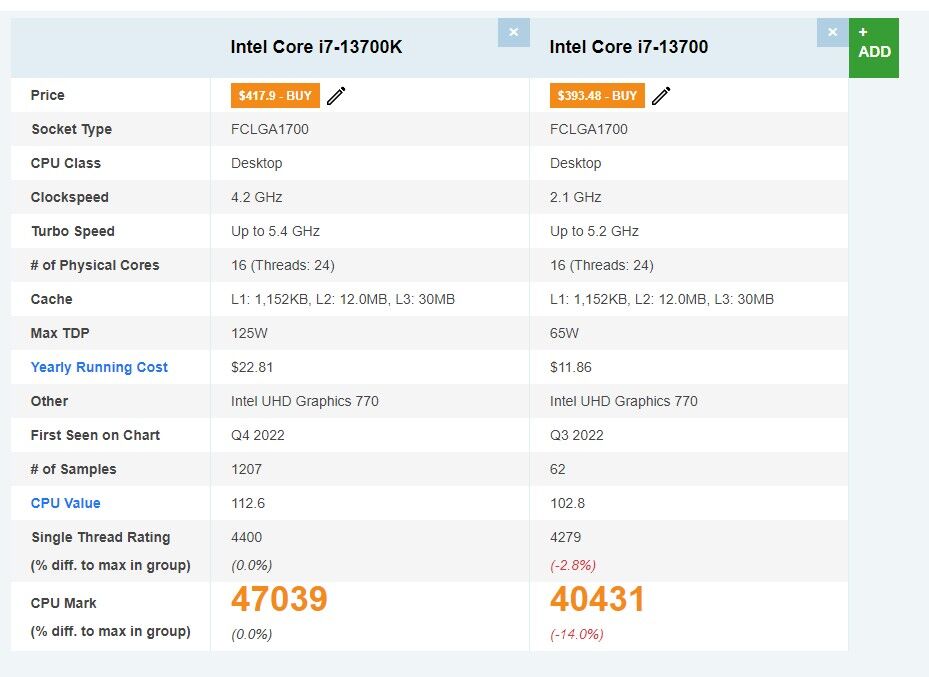The width and height of the screenshot is (929, 677).
Task: Click the 4.2 GHz clockspeed value
Action: point(257,197)
